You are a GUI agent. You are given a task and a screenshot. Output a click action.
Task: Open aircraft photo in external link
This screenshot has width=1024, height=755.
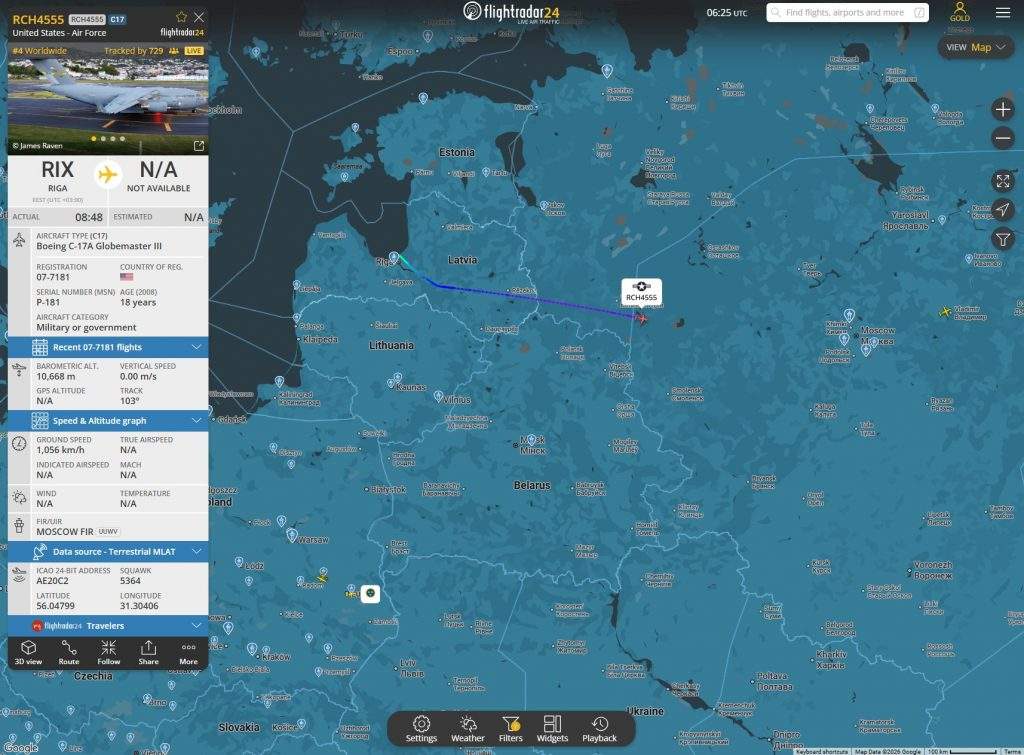199,146
